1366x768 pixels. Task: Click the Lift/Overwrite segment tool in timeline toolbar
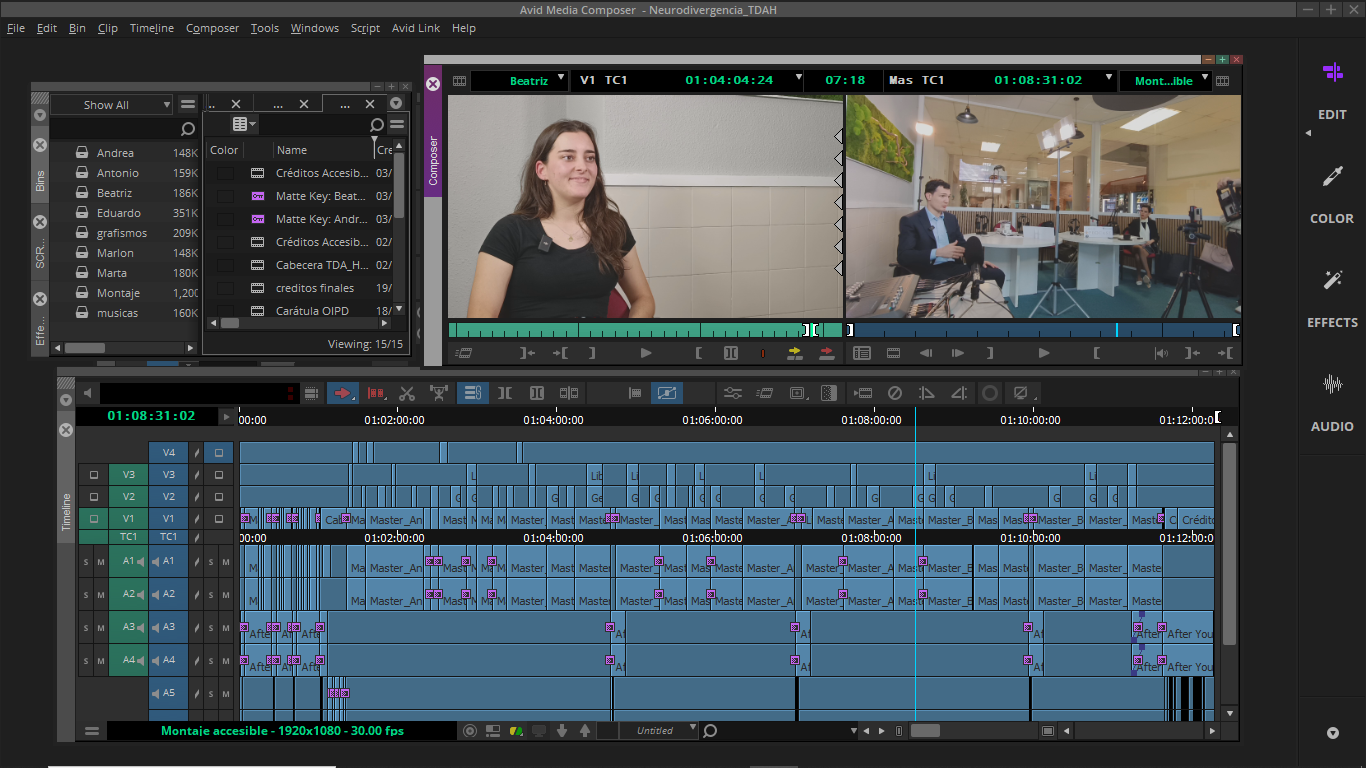pyautogui.click(x=375, y=393)
